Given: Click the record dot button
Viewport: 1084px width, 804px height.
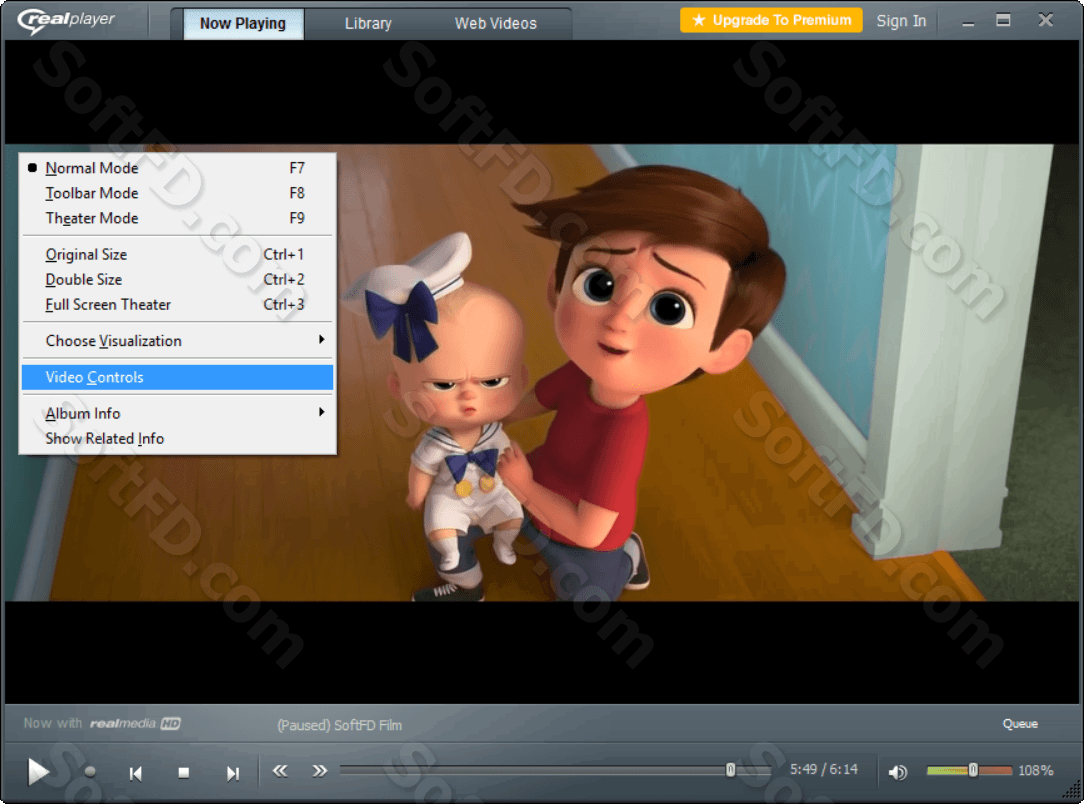Looking at the screenshot, I should [90, 772].
